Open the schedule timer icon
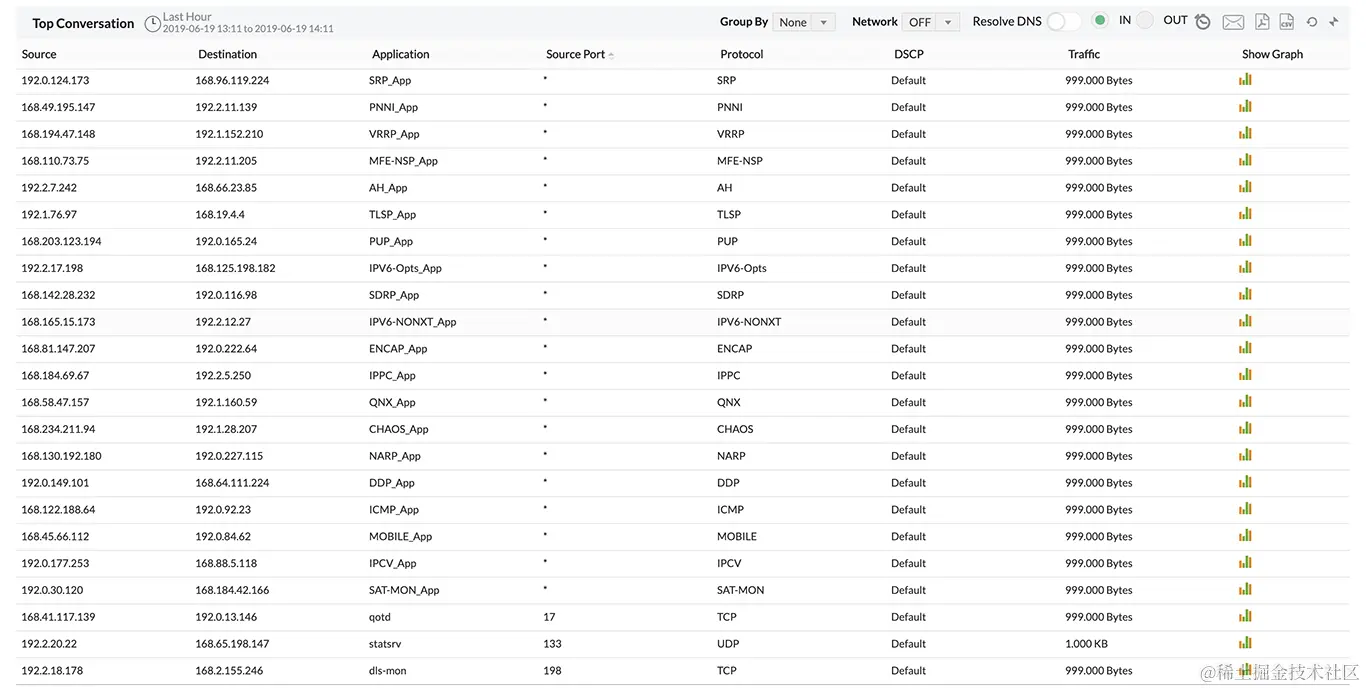The height and width of the screenshot is (689, 1366). 1202,21
